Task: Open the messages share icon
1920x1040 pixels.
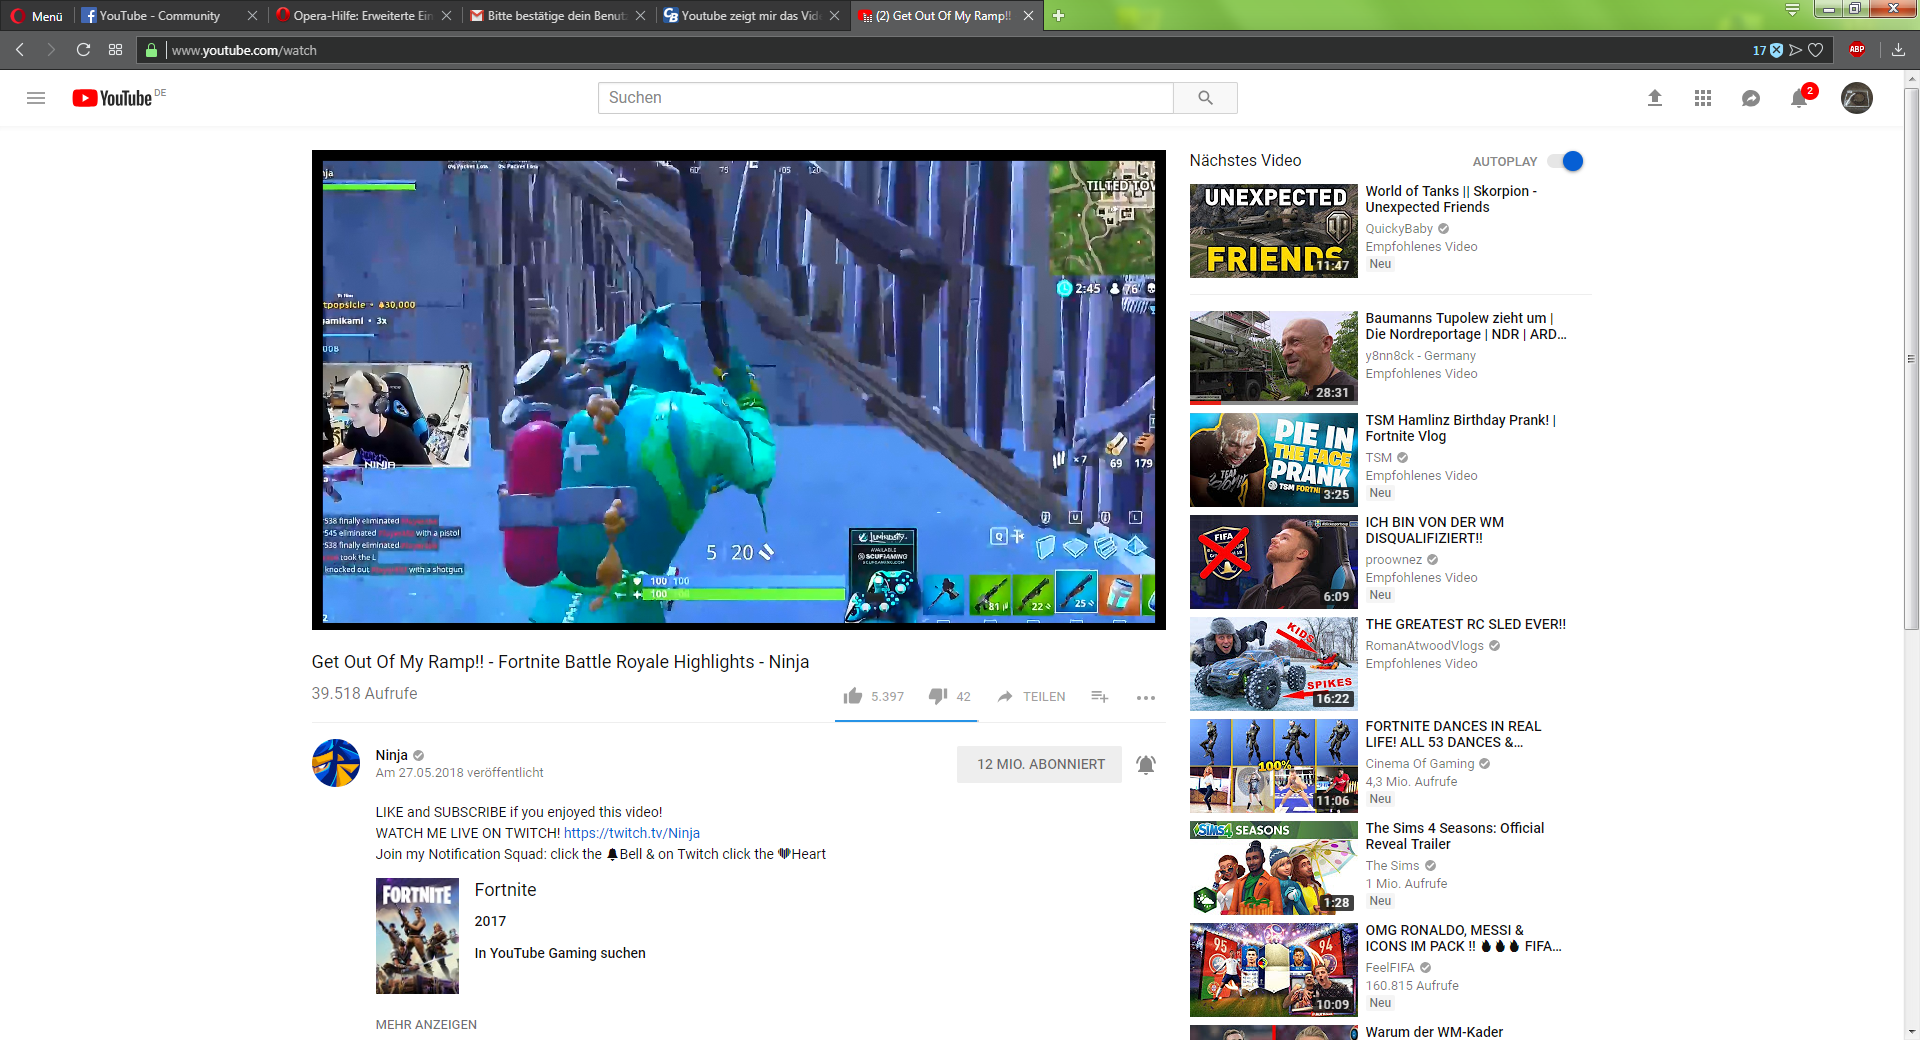Action: click(x=1751, y=98)
